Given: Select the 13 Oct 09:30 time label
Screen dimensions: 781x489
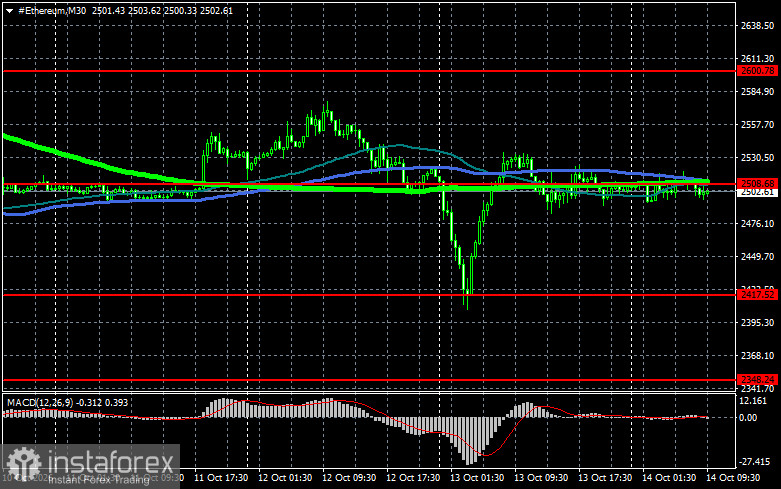Looking at the screenshot, I should pos(541,478).
